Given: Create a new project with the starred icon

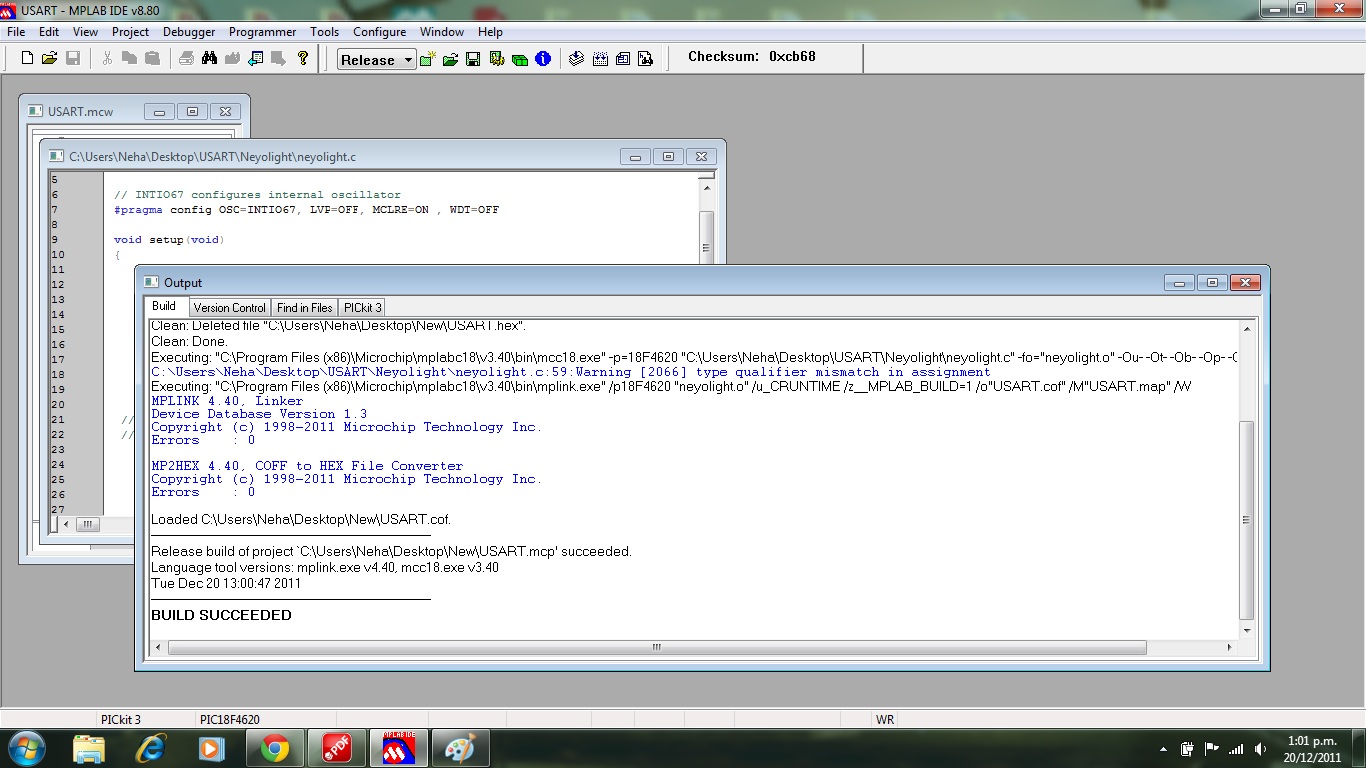Looking at the screenshot, I should point(427,59).
